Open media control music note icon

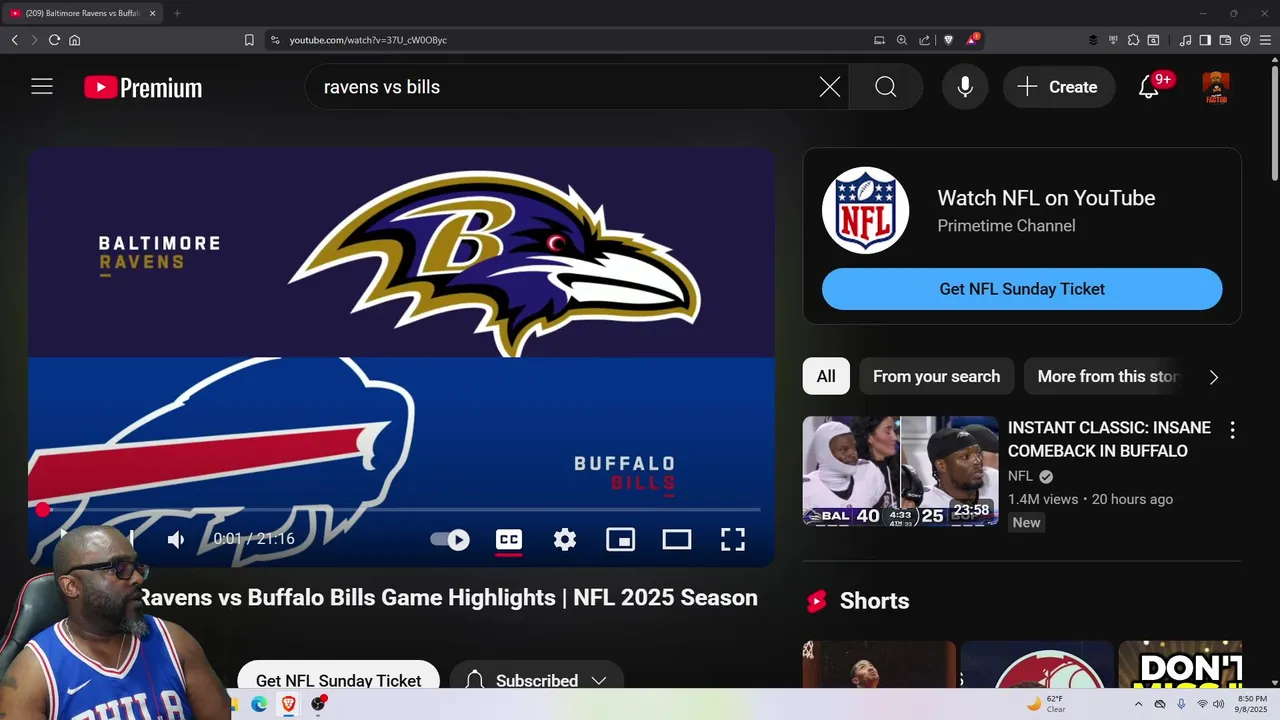[1185, 40]
